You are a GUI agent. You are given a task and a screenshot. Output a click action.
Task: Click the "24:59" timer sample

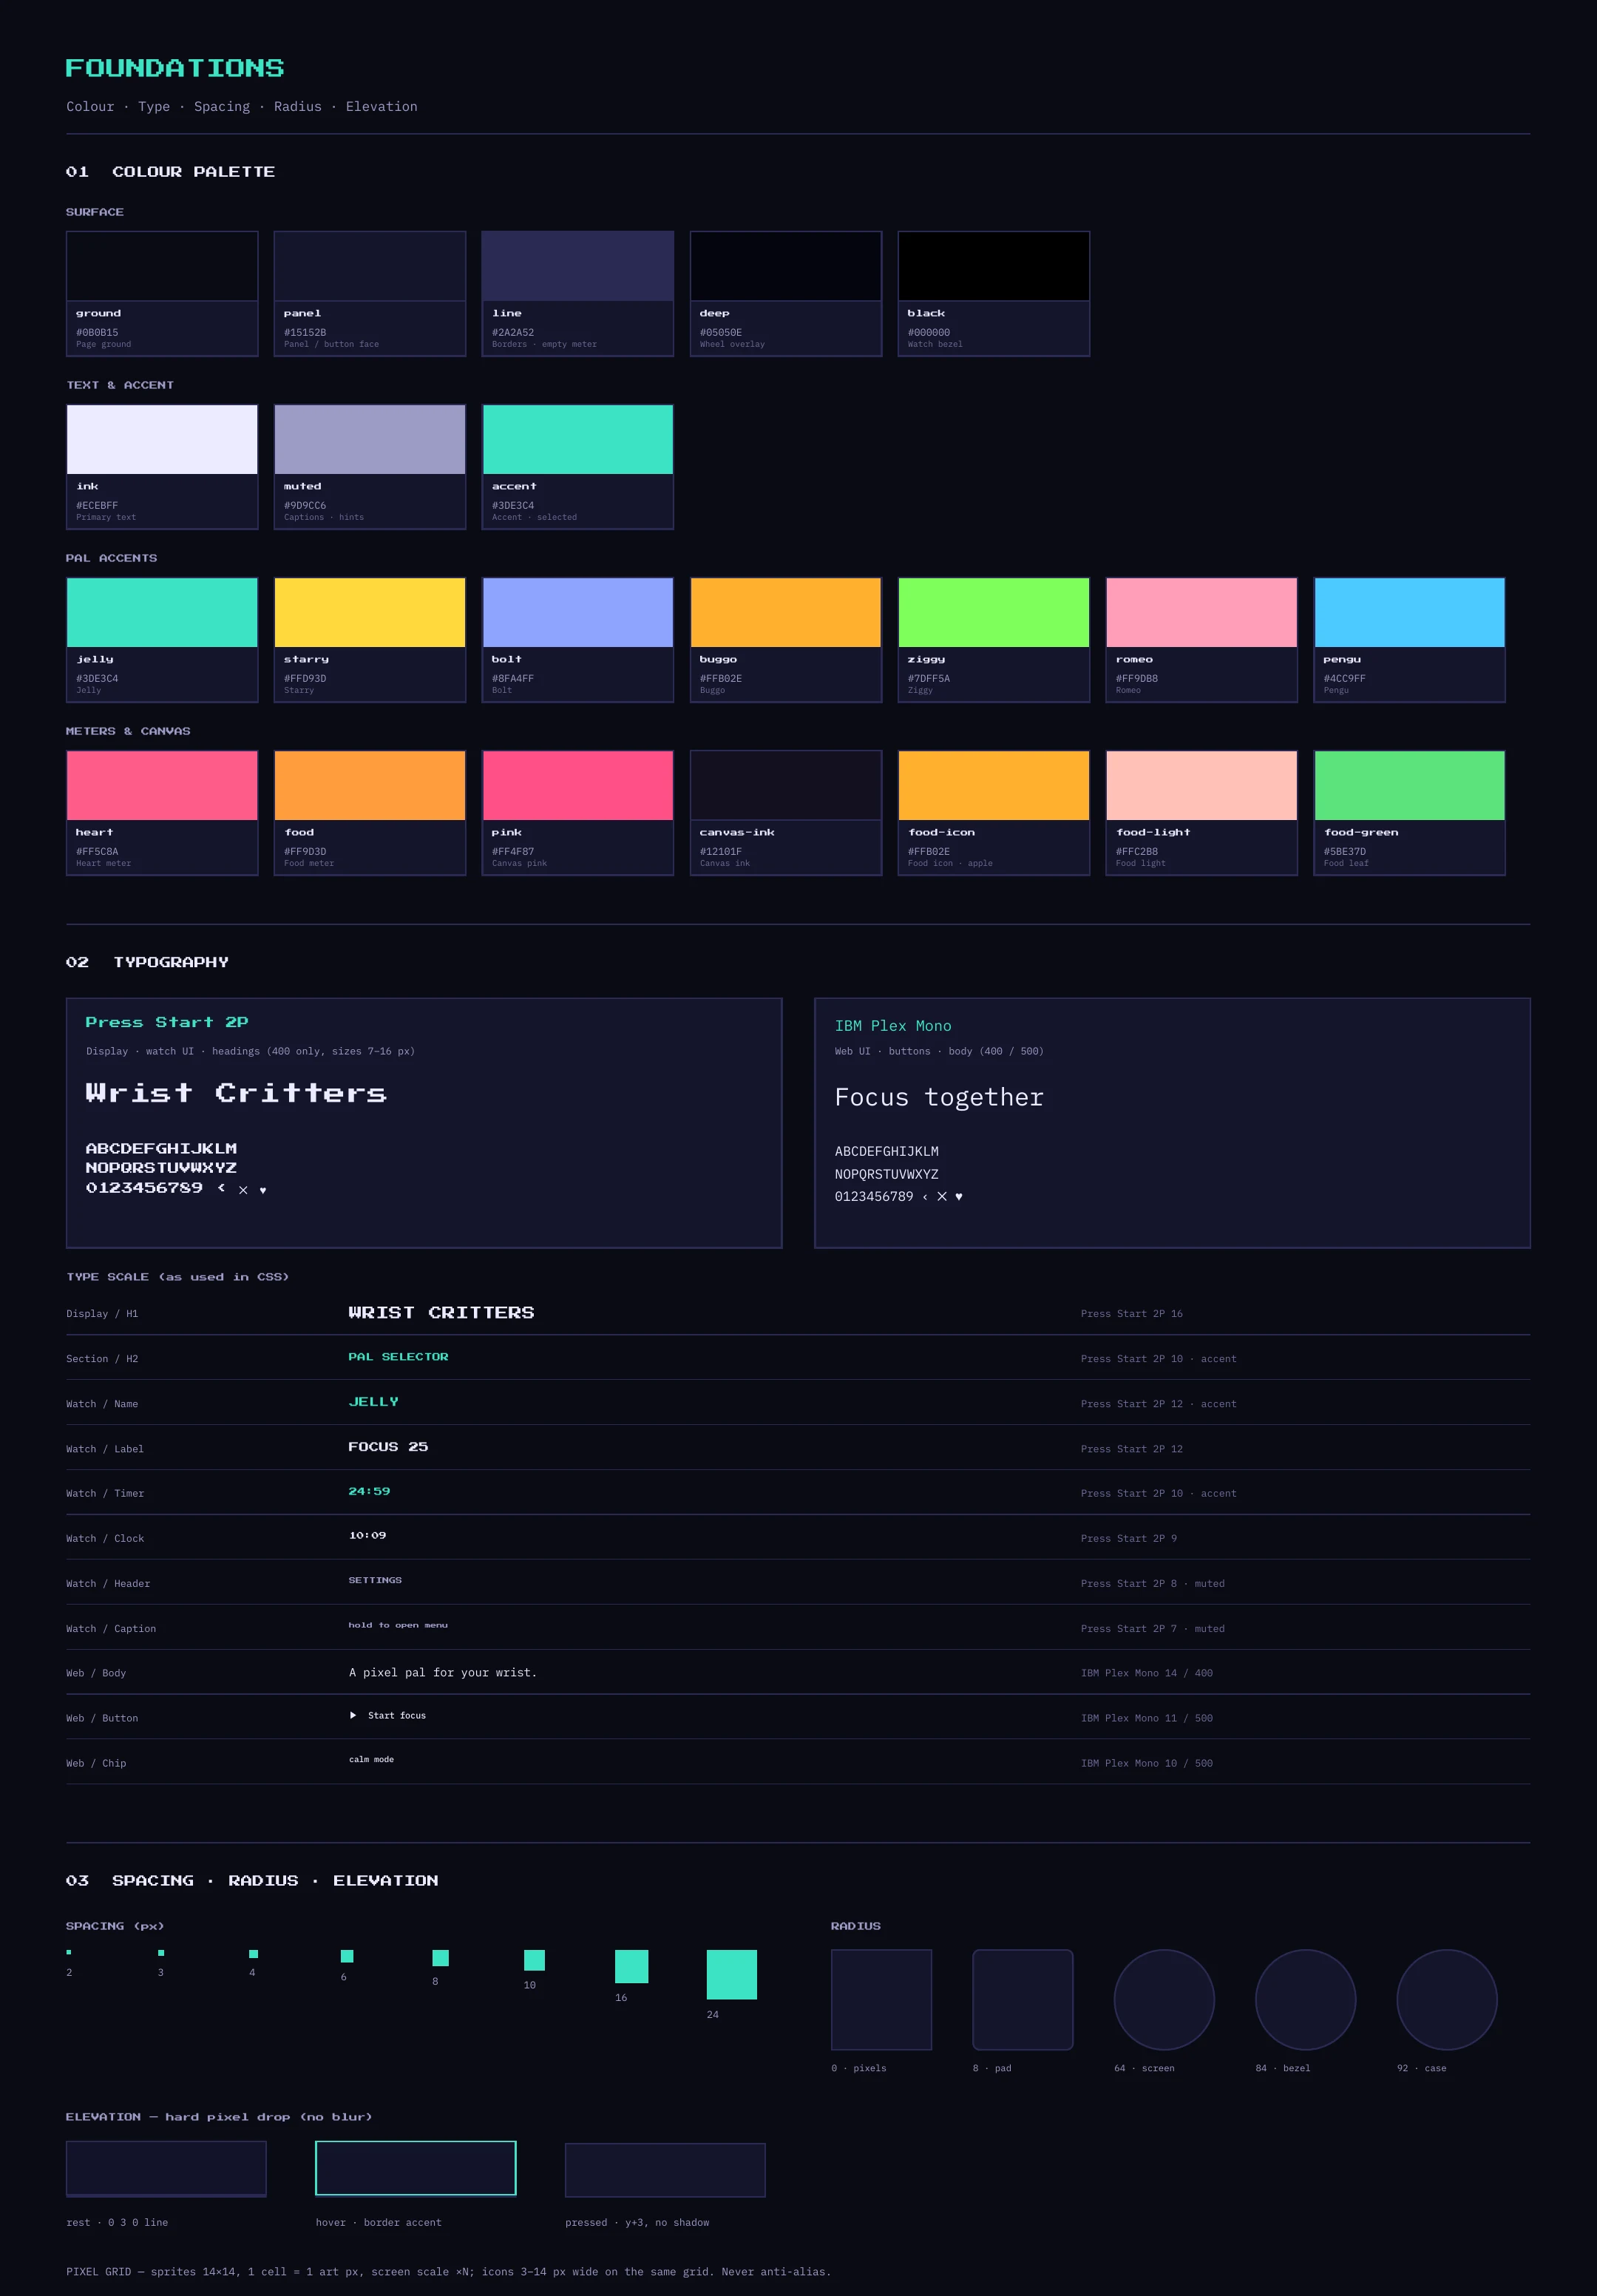tap(369, 1491)
